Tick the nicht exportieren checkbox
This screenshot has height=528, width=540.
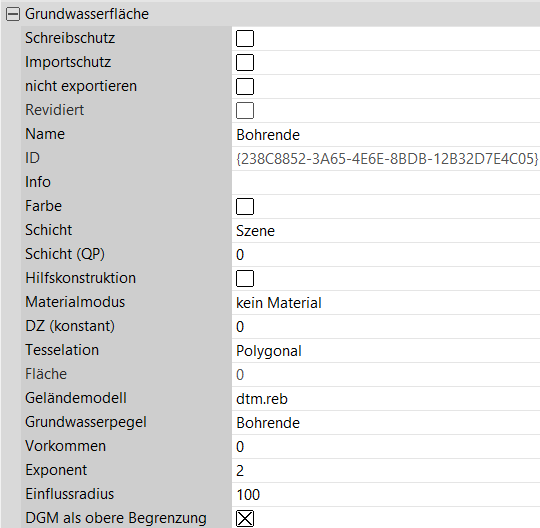click(x=245, y=86)
